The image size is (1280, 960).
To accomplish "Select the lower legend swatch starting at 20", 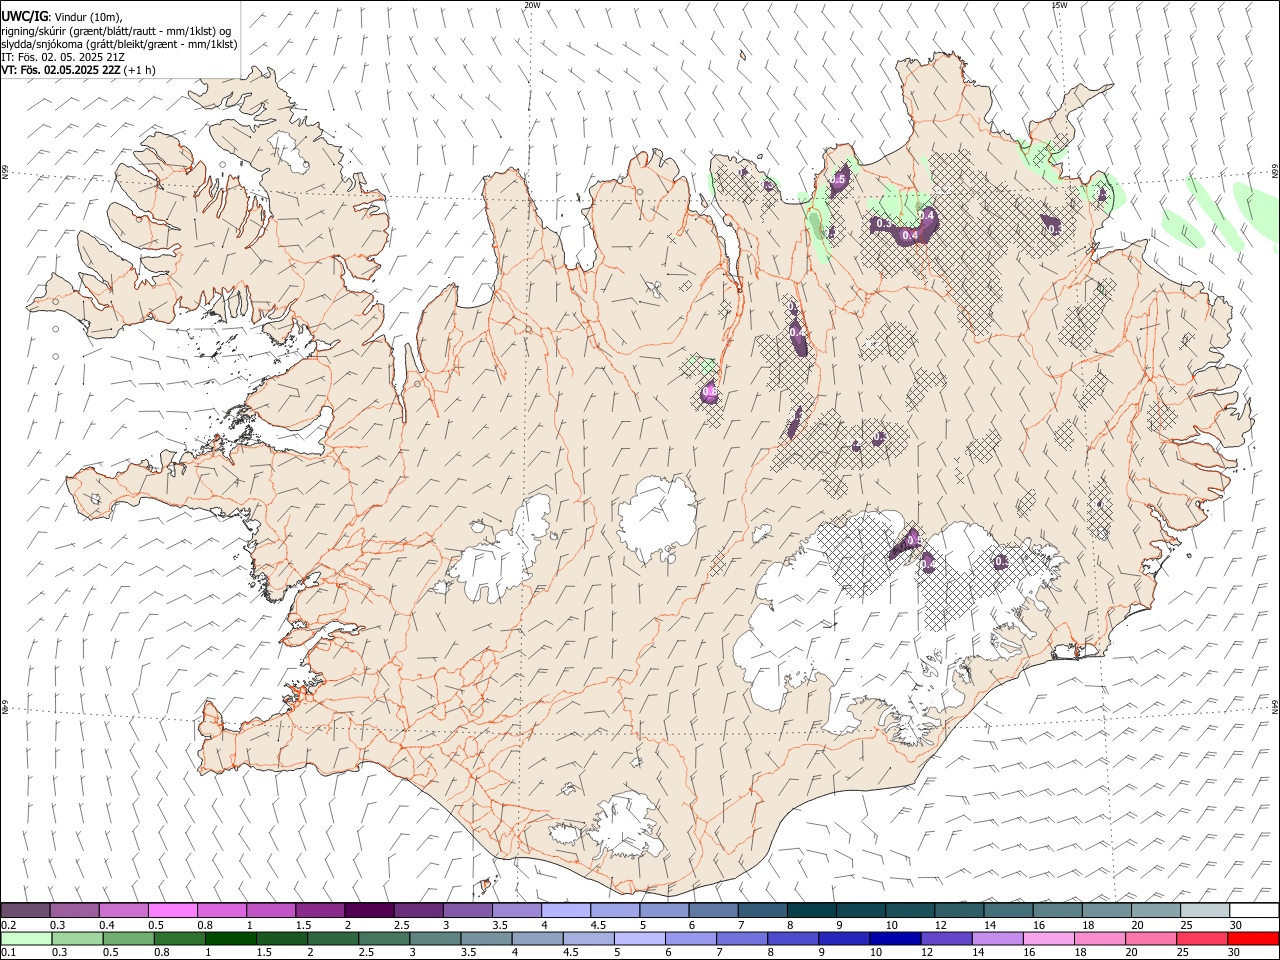I will point(1149,938).
